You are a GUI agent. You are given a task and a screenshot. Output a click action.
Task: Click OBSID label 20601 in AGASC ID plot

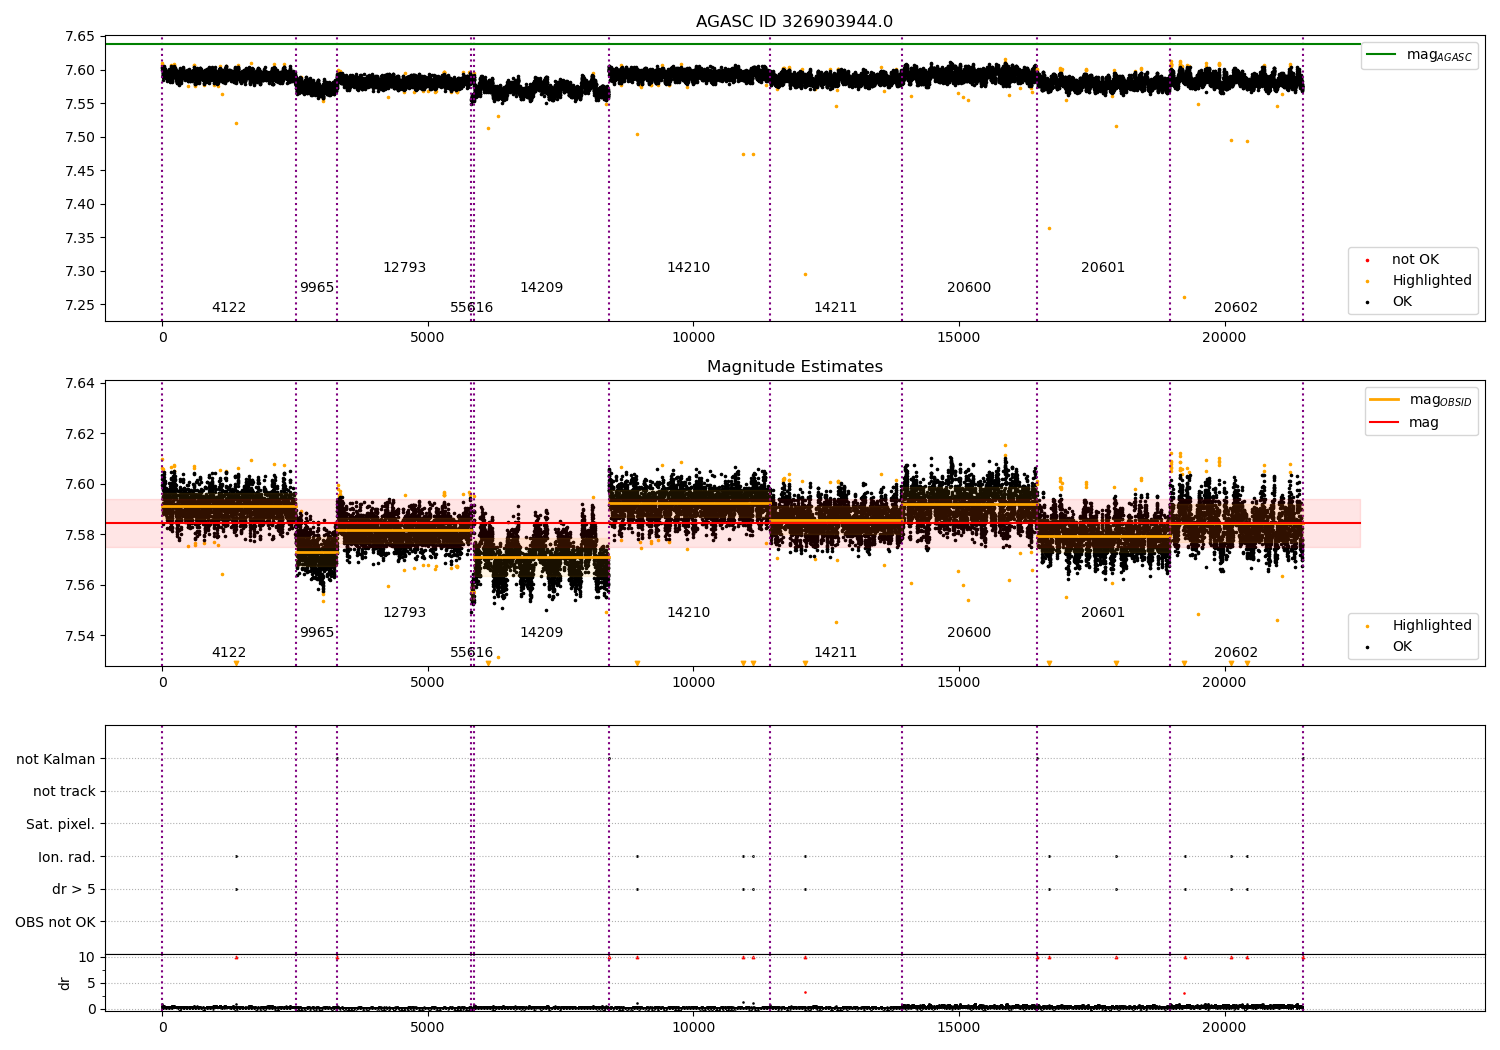pyautogui.click(x=1103, y=268)
